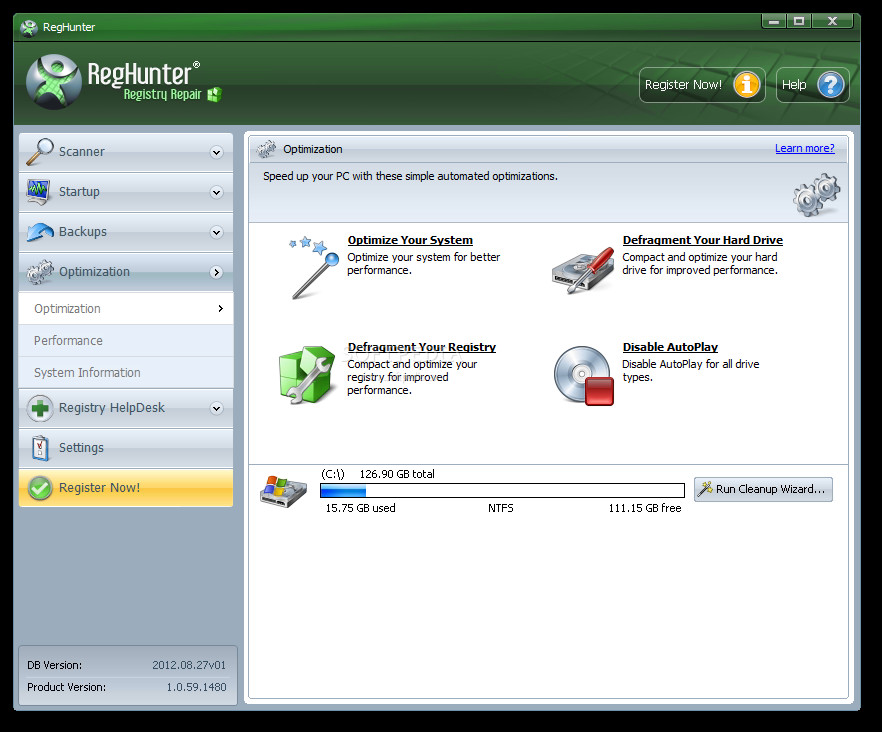Minimize the RegHunter window

774,21
